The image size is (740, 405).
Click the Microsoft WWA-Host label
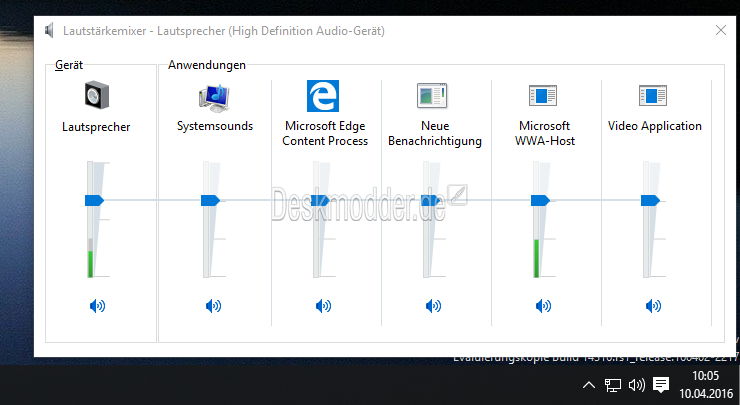545,133
